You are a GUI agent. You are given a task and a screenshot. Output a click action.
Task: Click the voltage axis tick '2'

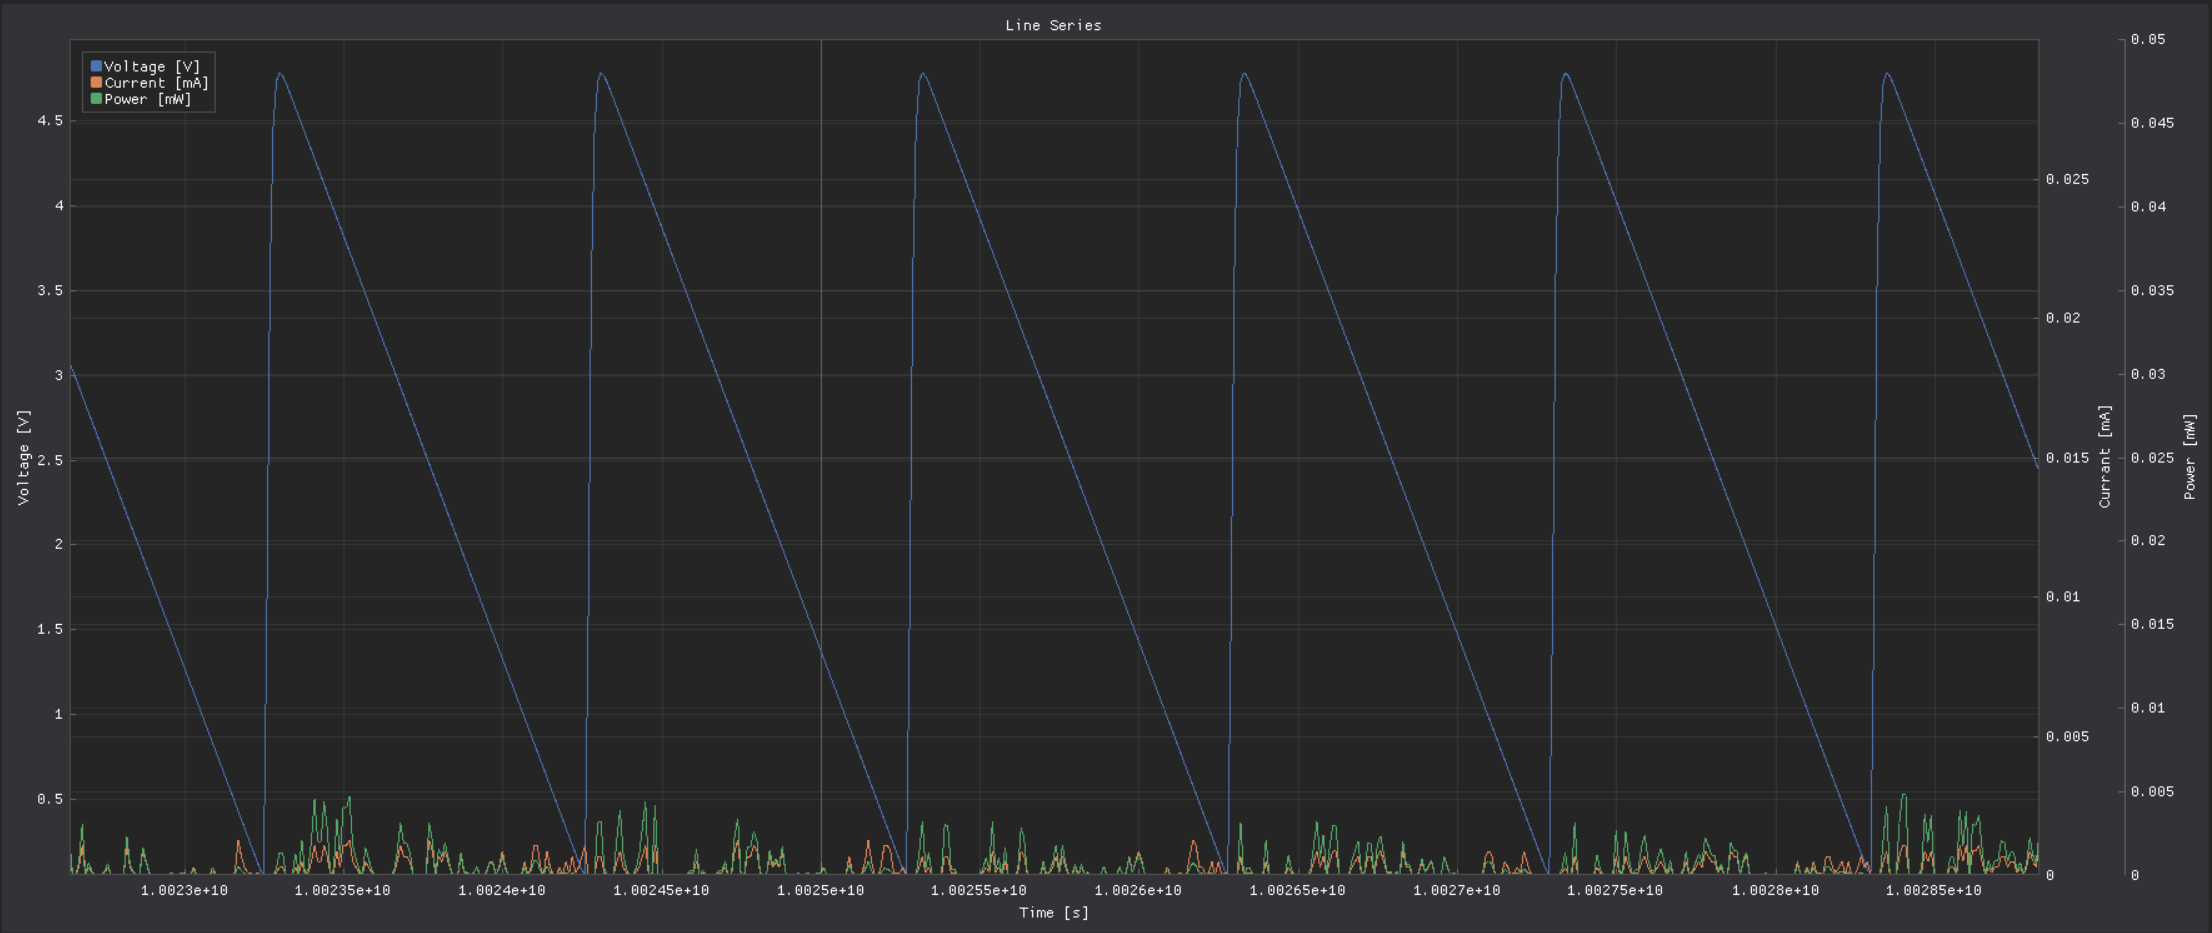point(59,544)
